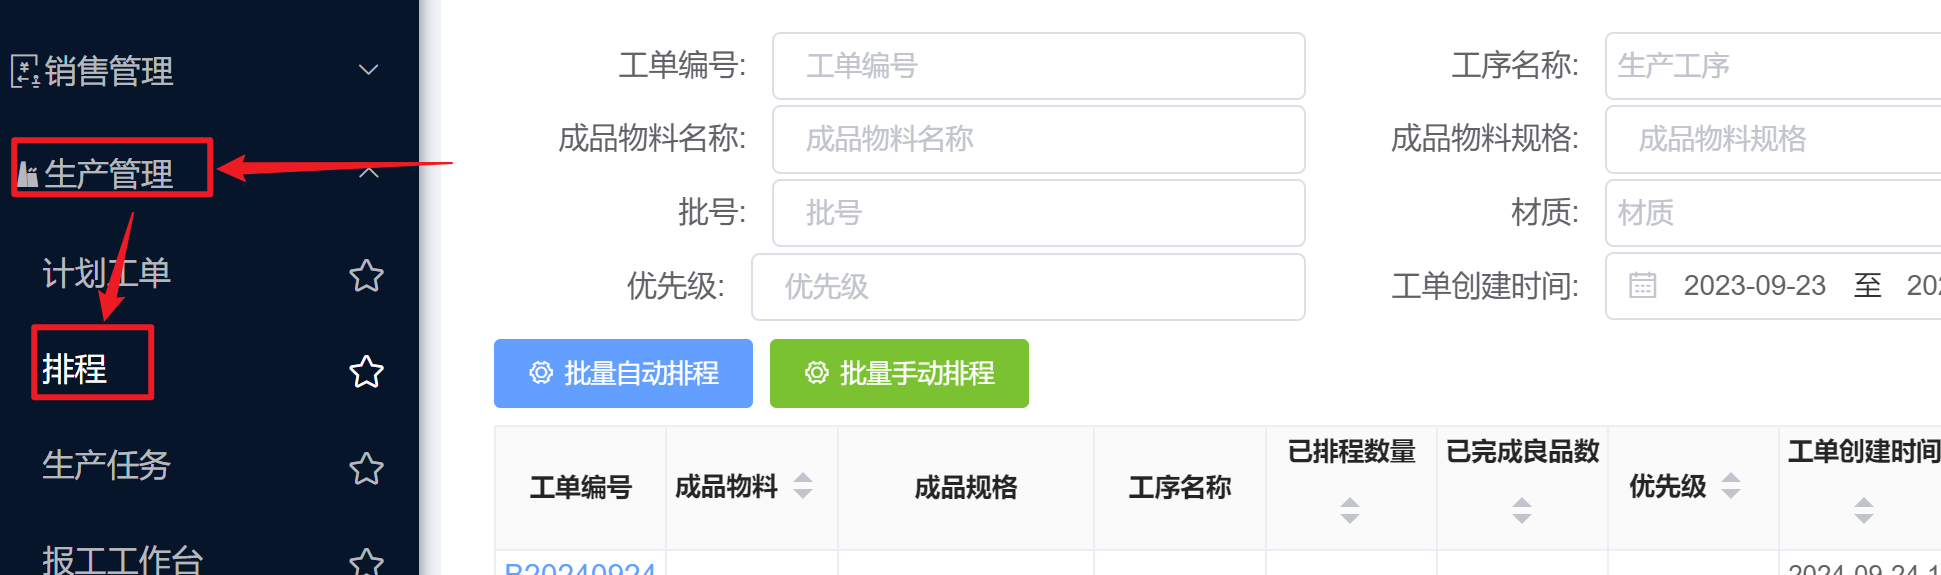1941x575 pixels.
Task: Open the 生产任务 menu item
Action: pyautogui.click(x=106, y=465)
